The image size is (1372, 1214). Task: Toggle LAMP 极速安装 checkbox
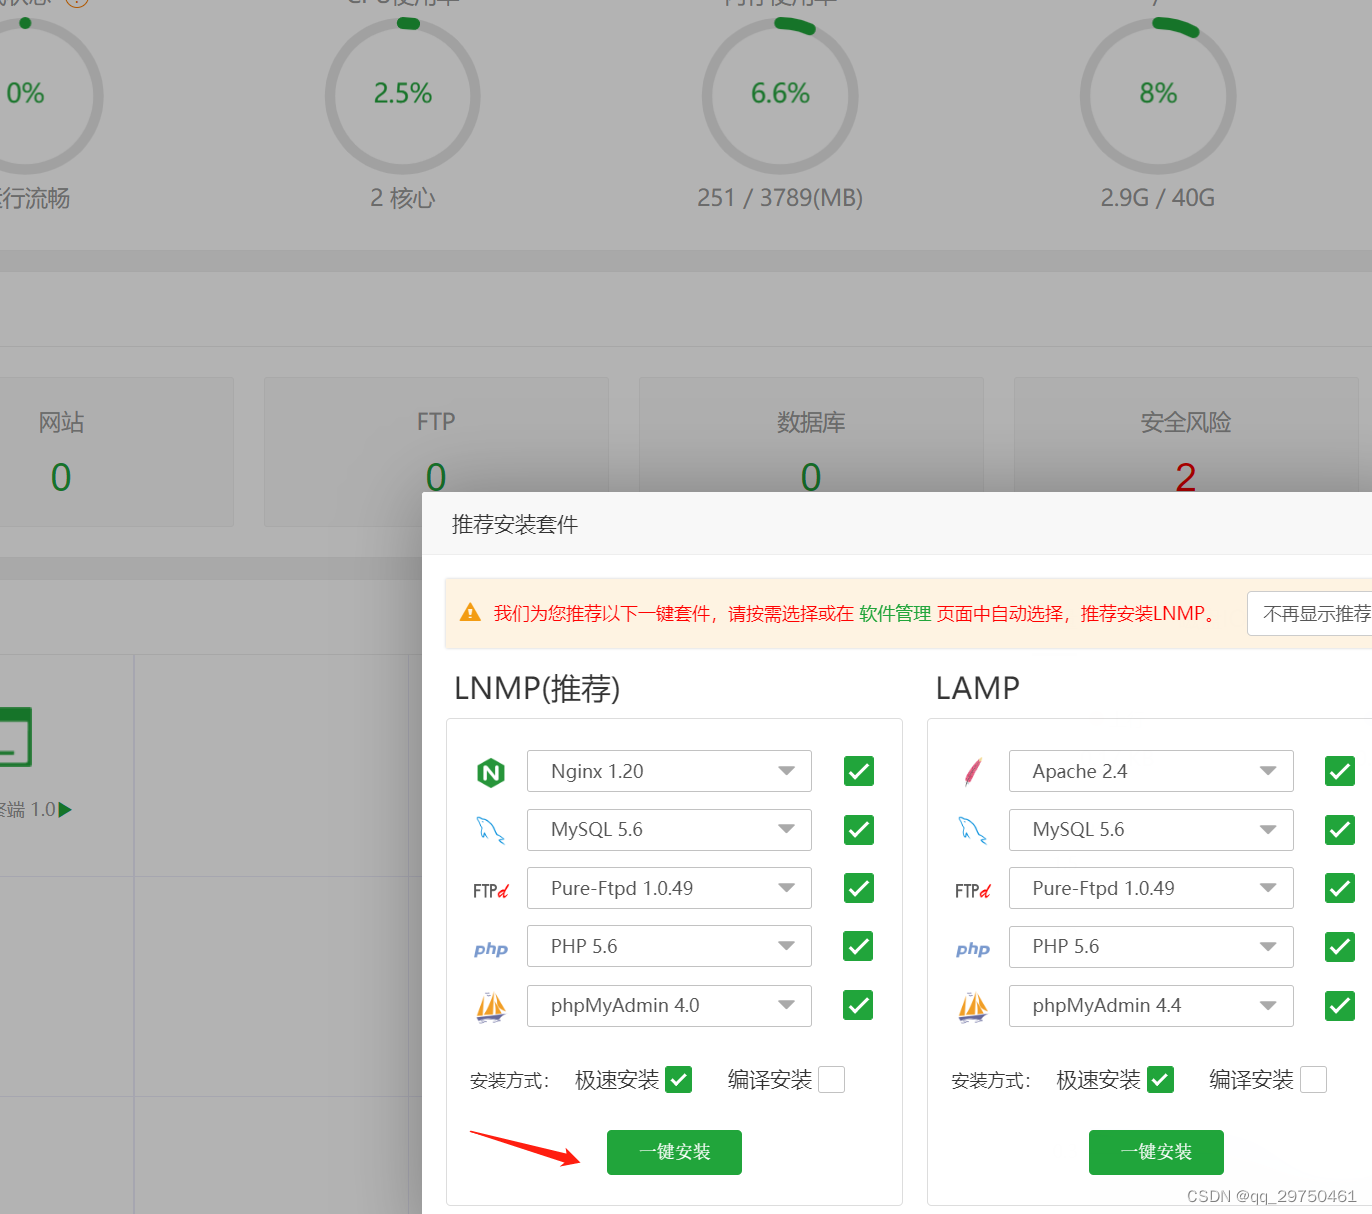point(1161,1080)
